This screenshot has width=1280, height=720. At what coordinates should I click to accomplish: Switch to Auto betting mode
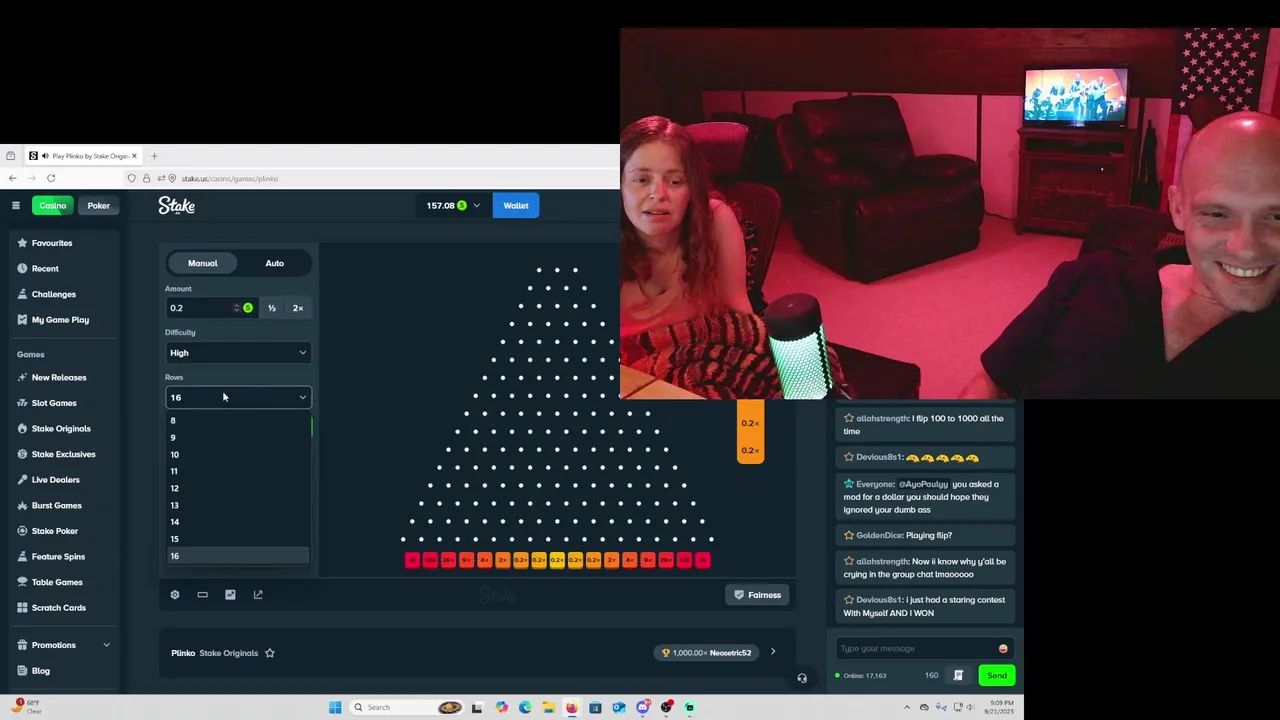(x=274, y=263)
